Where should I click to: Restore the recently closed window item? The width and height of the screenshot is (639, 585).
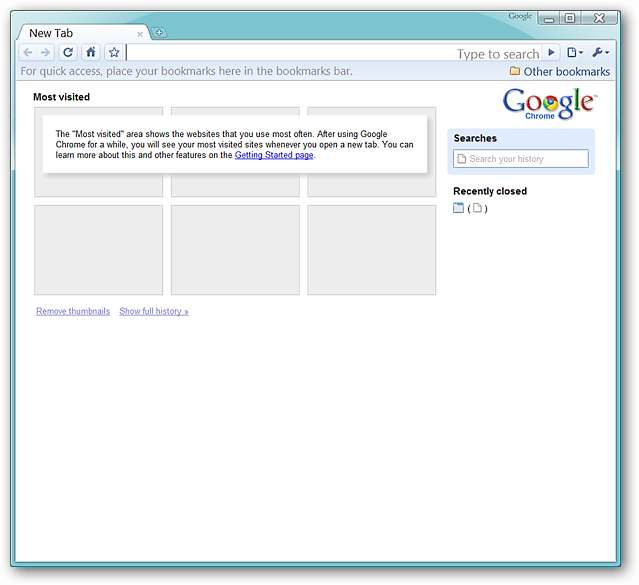470,208
